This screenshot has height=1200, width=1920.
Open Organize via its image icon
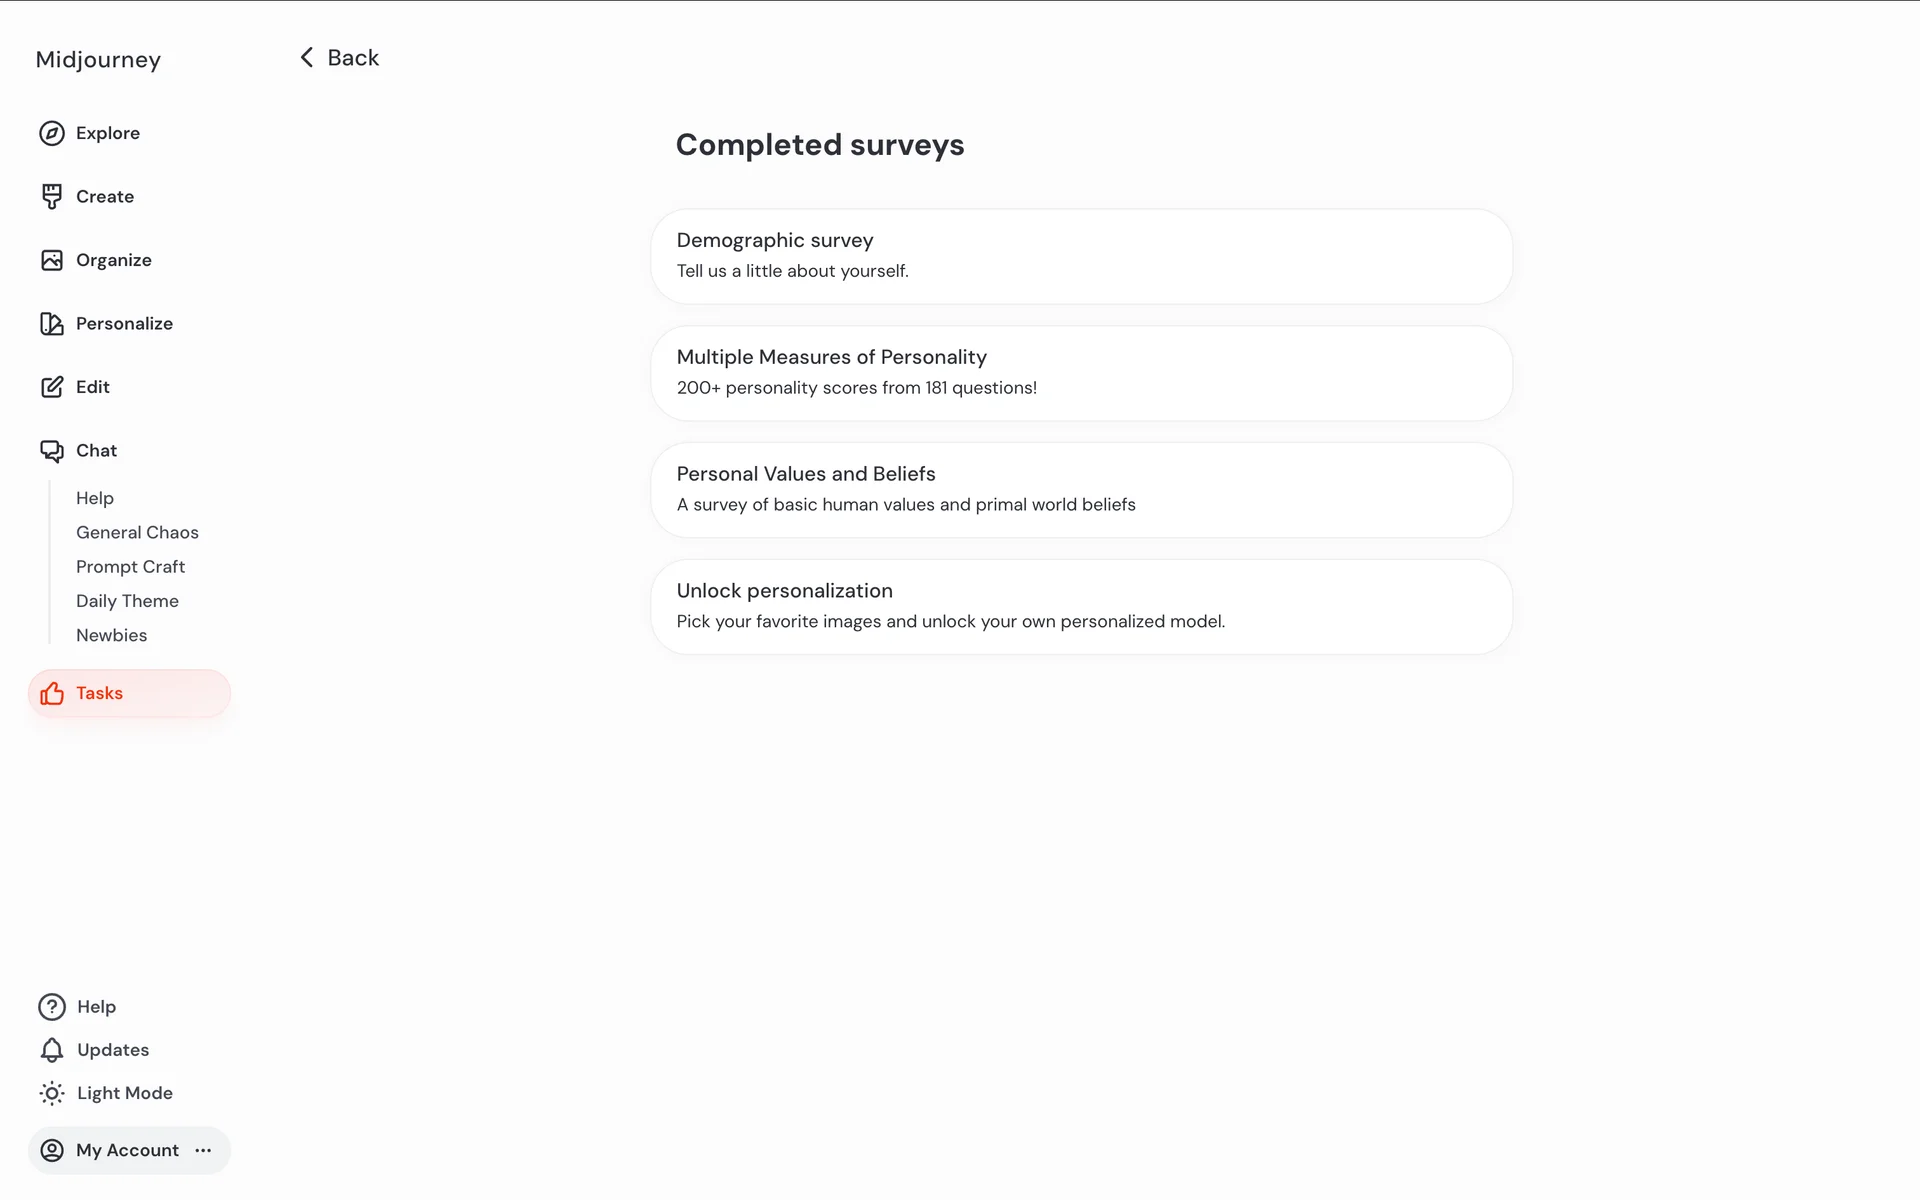(x=52, y=260)
